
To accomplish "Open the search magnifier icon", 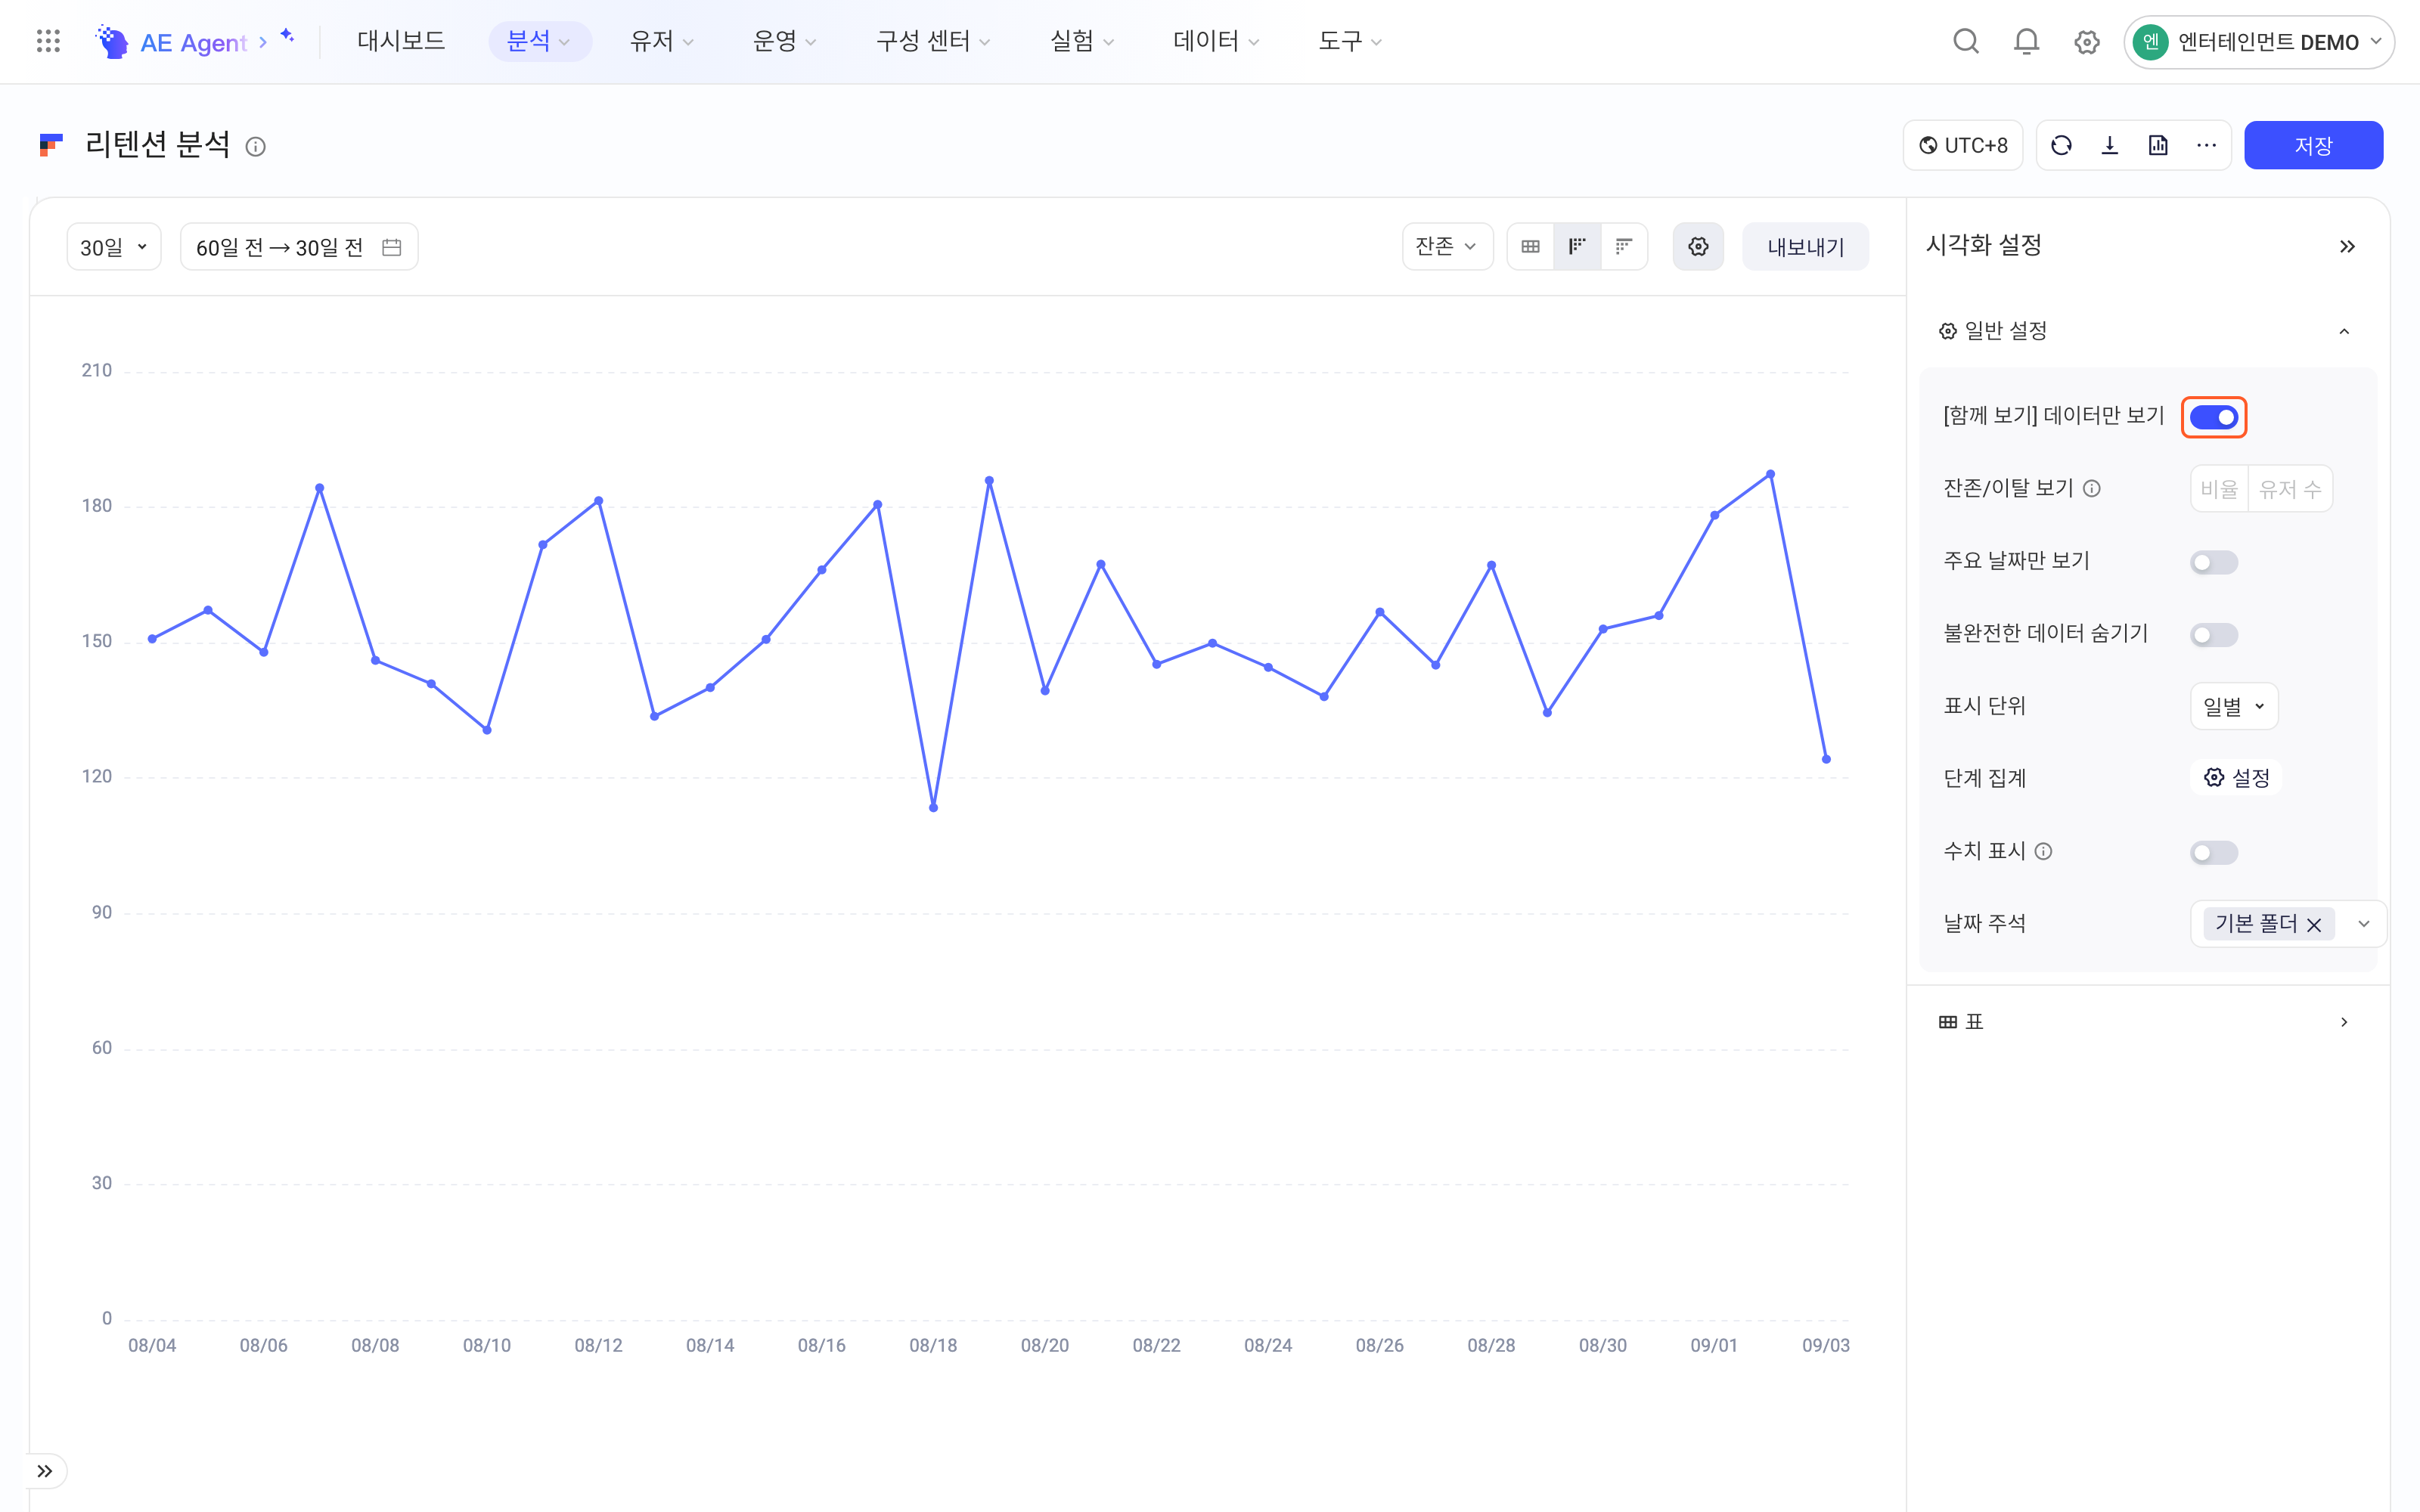I will coord(1966,41).
